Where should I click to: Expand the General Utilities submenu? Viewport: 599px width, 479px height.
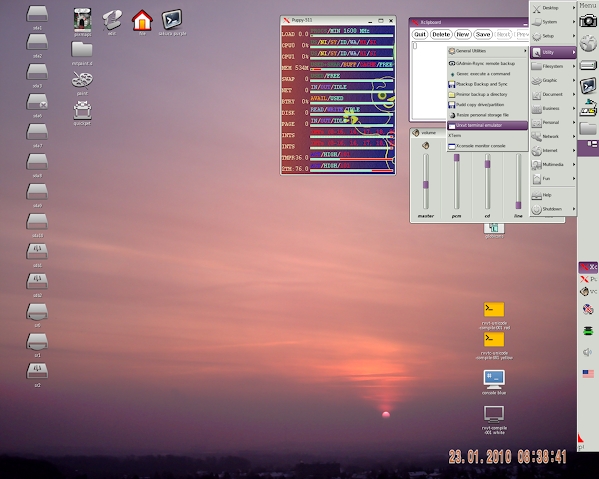(487, 51)
